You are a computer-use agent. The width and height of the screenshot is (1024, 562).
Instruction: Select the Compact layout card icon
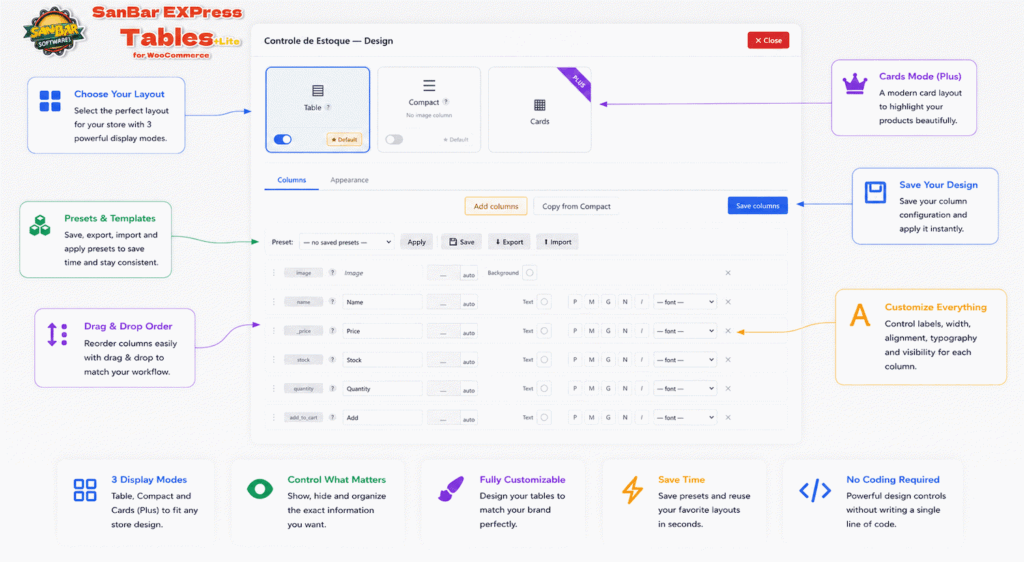(x=429, y=86)
